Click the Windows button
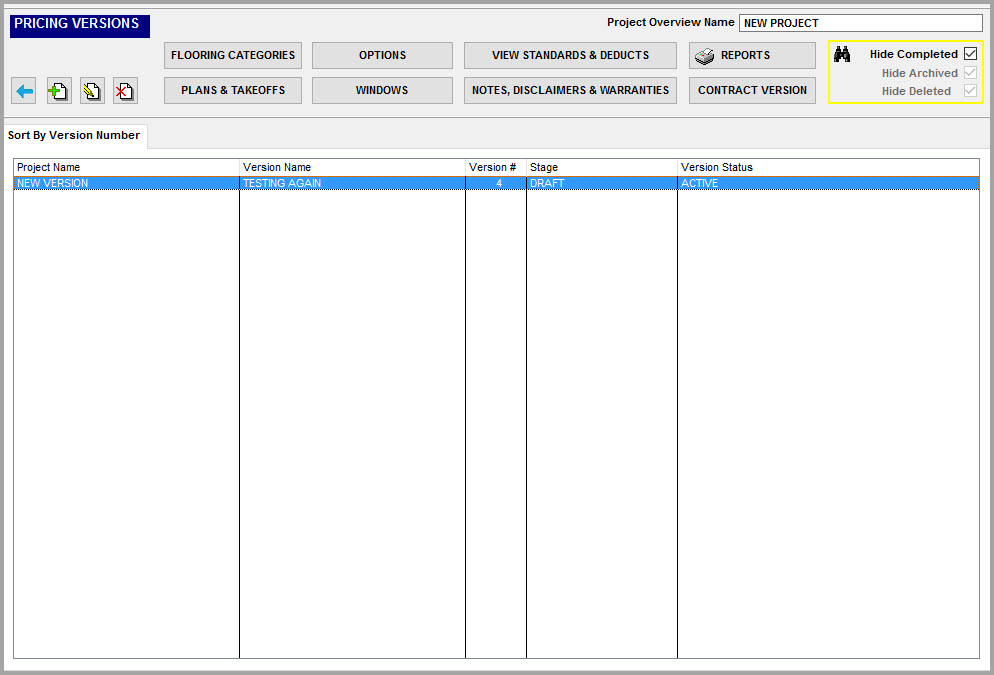Image resolution: width=994 pixels, height=675 pixels. coord(382,90)
